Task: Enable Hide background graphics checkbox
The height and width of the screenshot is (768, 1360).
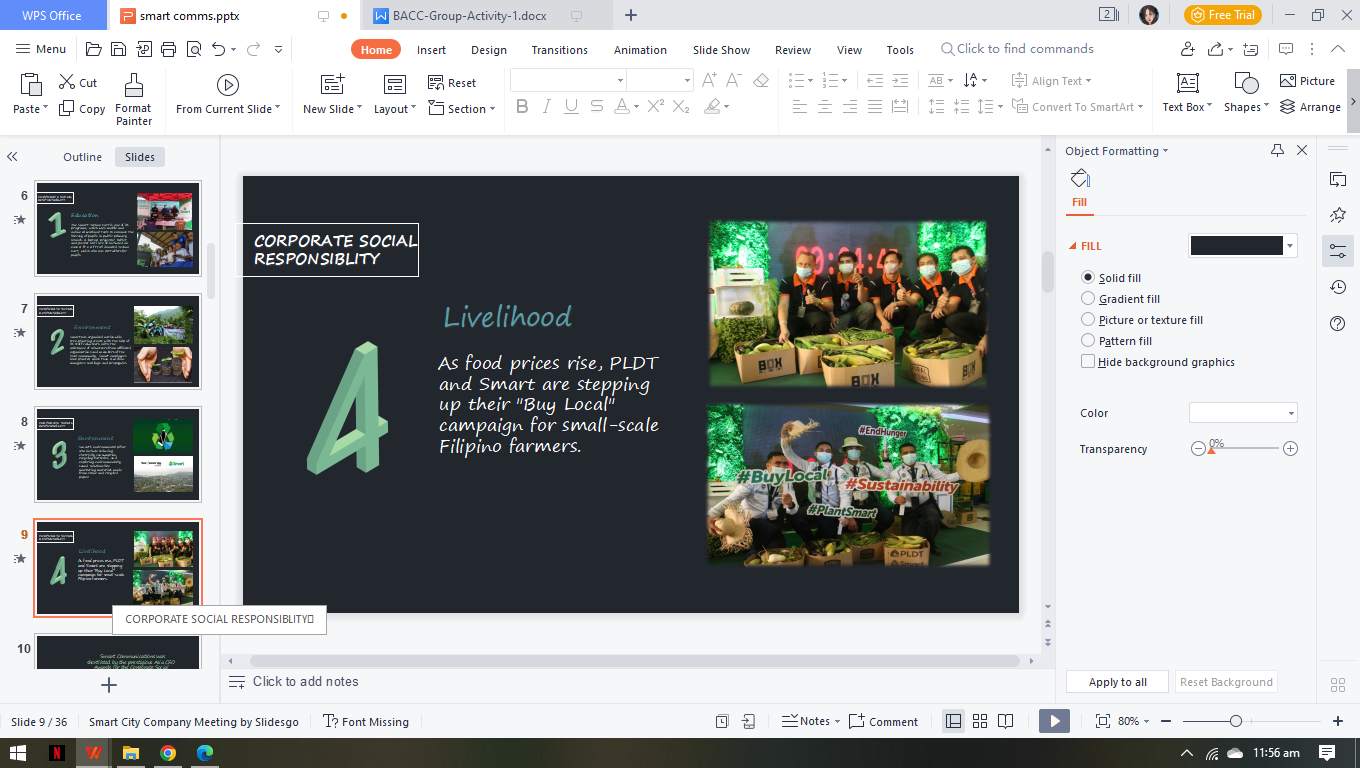Action: (x=1088, y=362)
